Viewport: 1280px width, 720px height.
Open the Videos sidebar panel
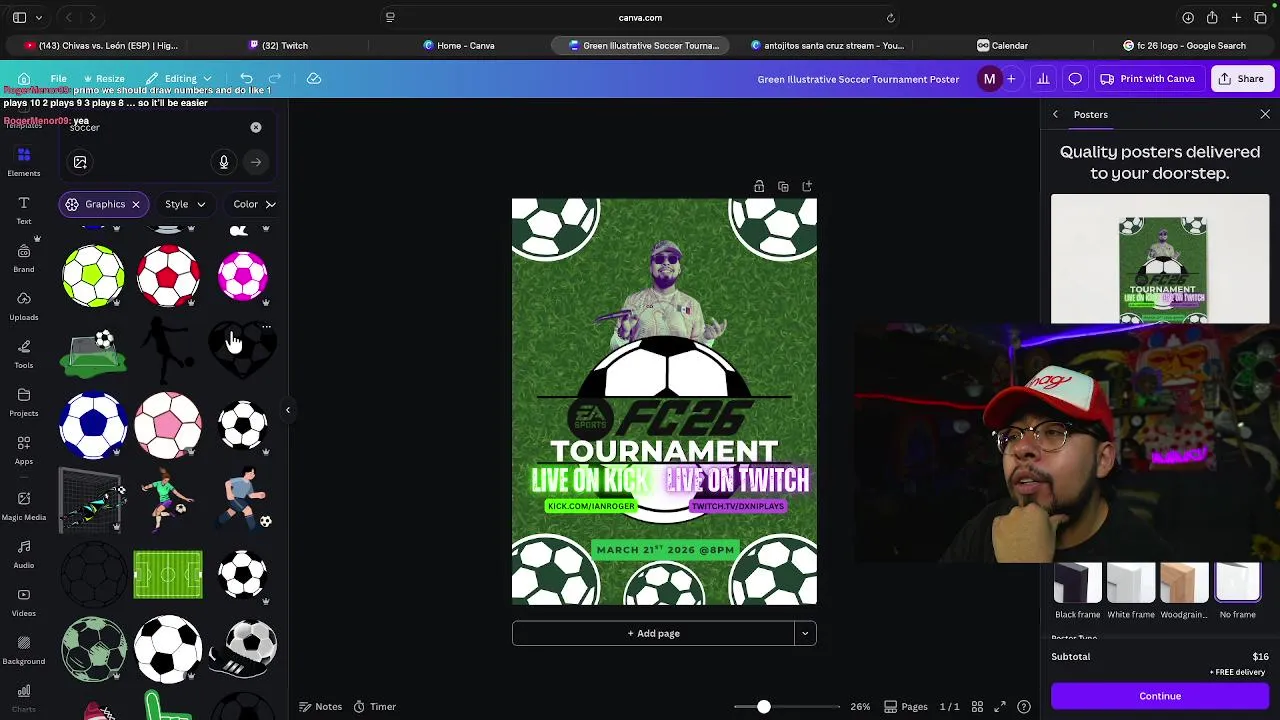tap(24, 602)
